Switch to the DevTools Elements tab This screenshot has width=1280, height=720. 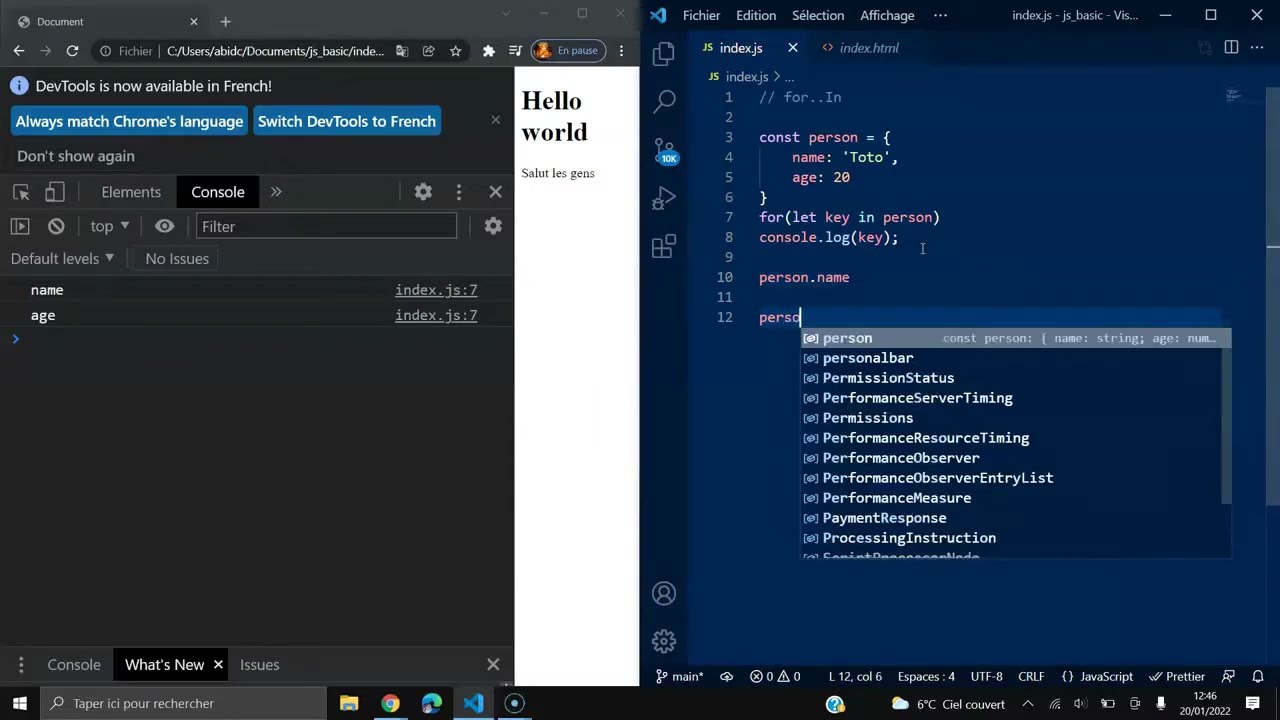131,192
